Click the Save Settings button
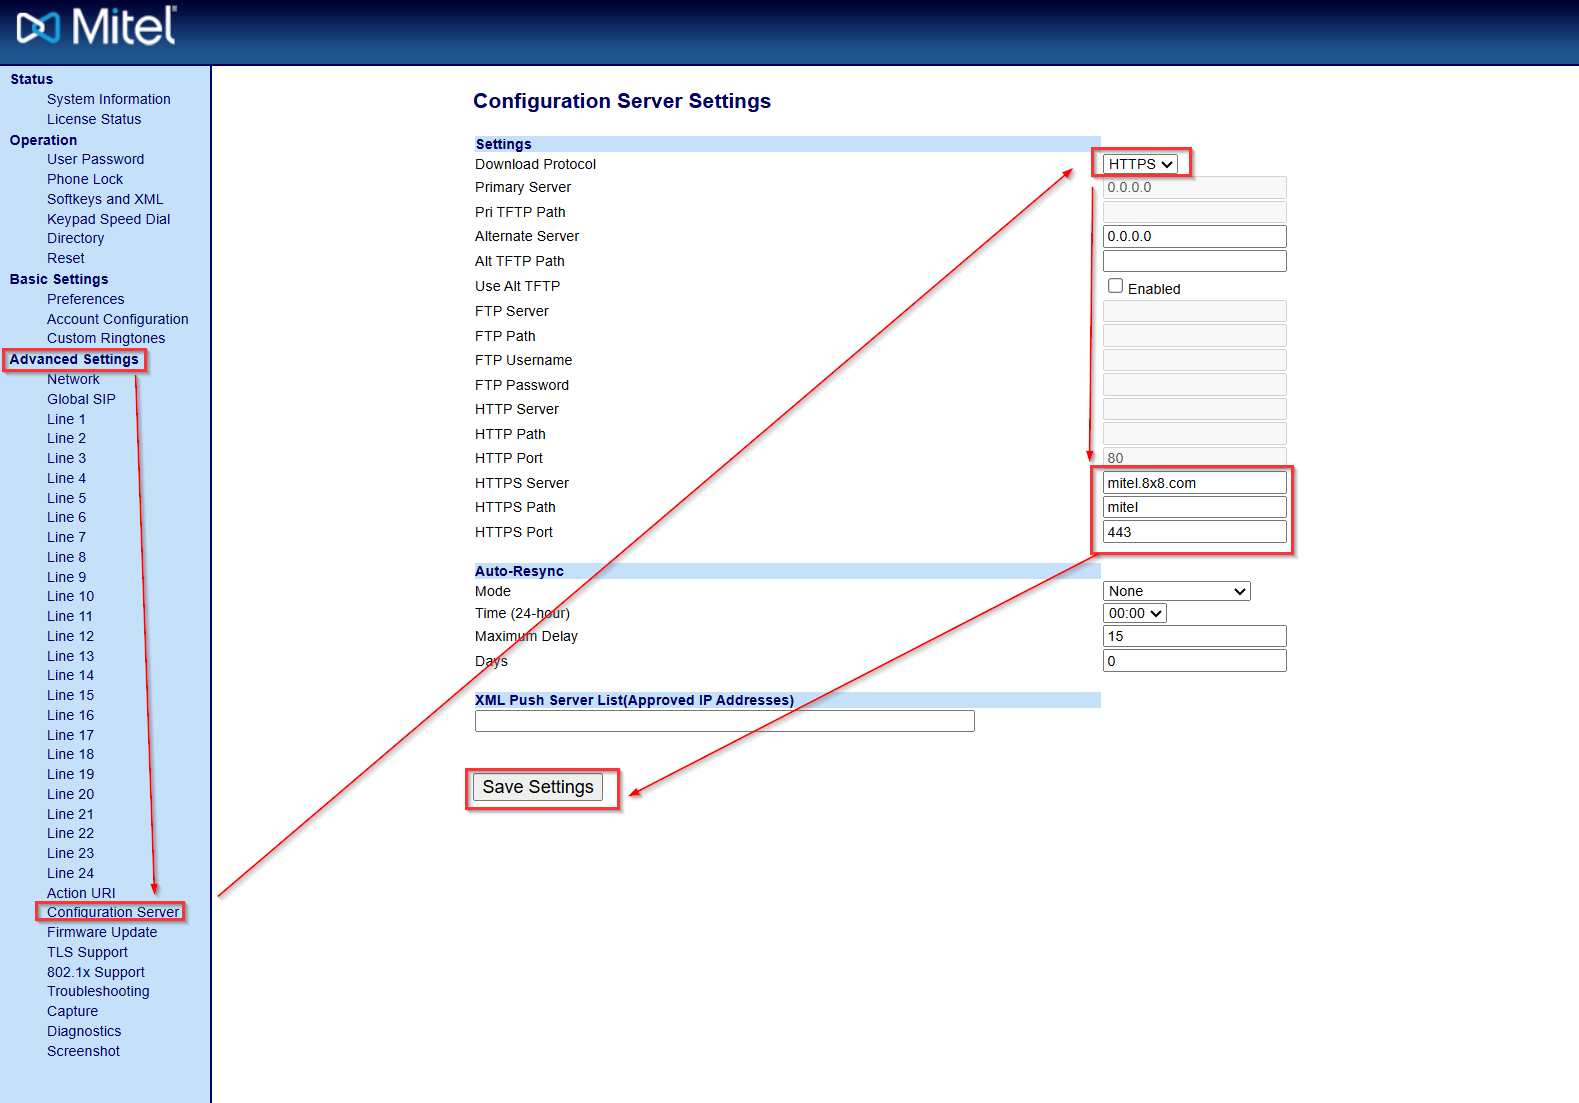Viewport: 1579px width, 1103px height. click(x=538, y=788)
